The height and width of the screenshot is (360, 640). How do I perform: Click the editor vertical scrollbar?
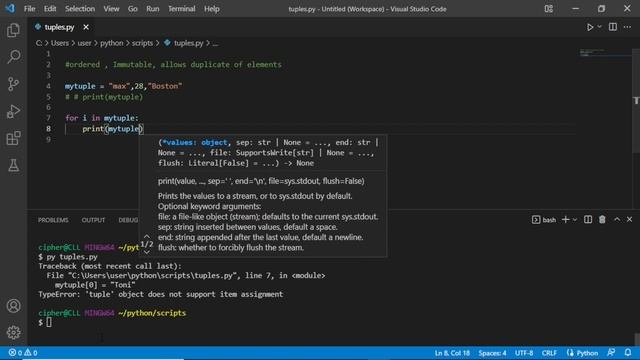[636, 101]
